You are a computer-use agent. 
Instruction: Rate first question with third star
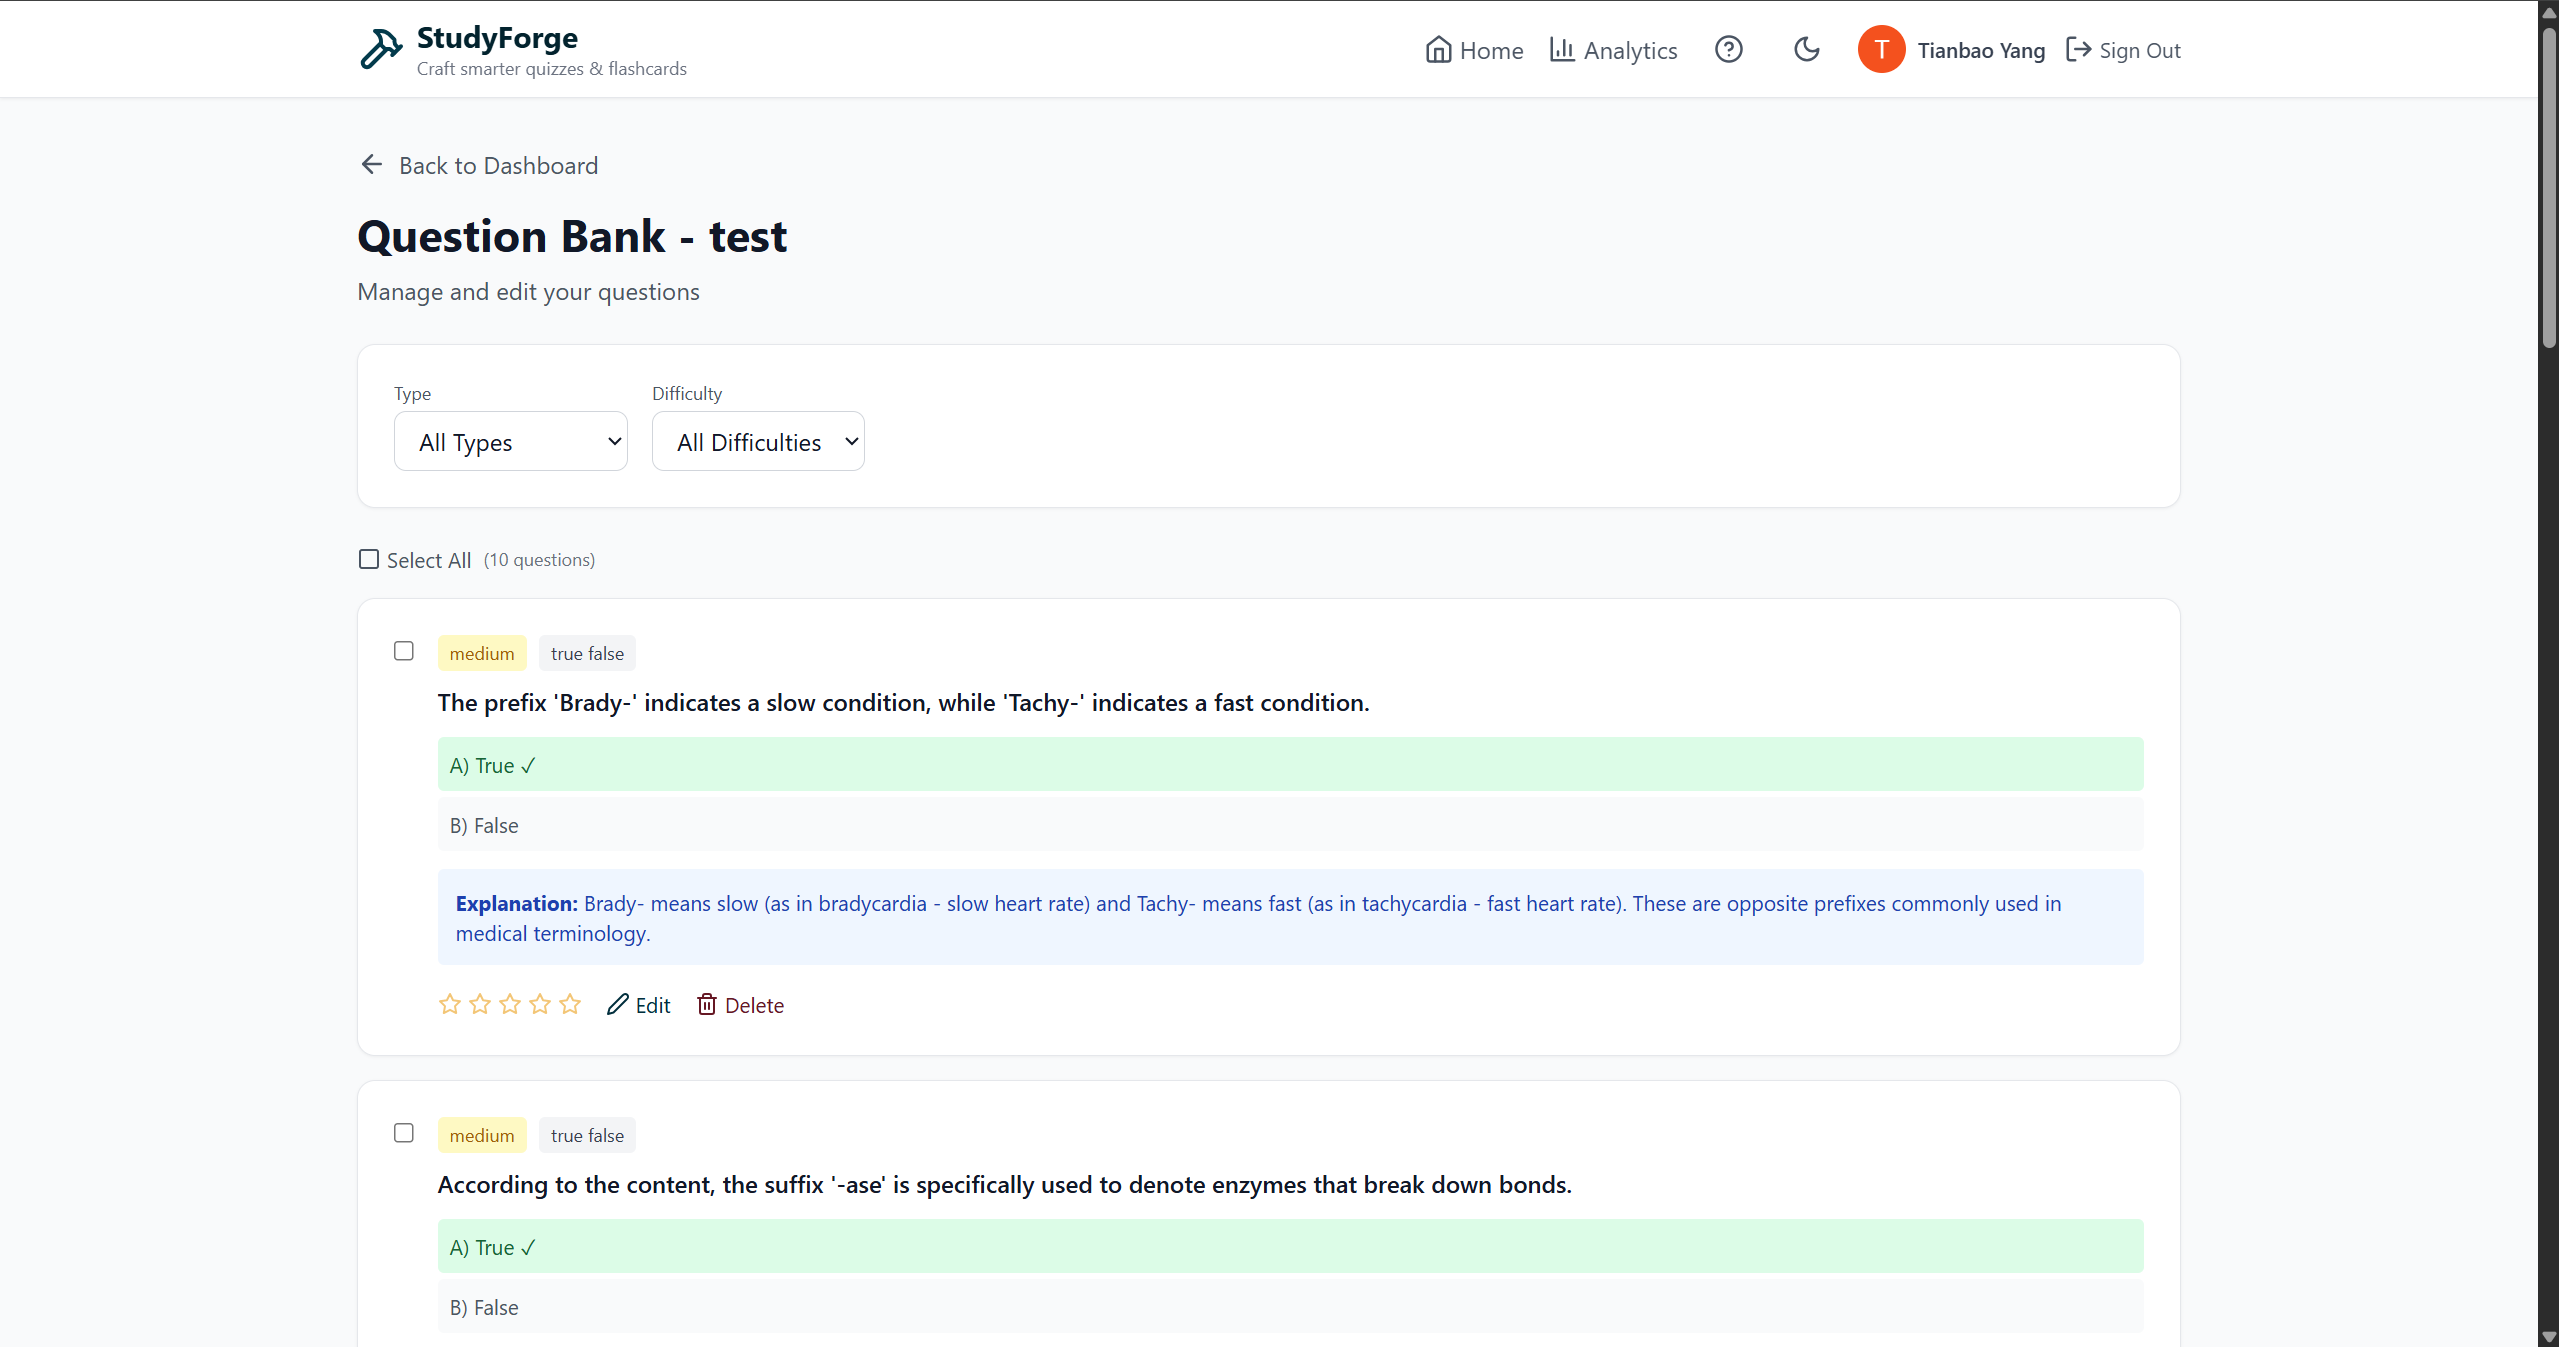tap(510, 1004)
